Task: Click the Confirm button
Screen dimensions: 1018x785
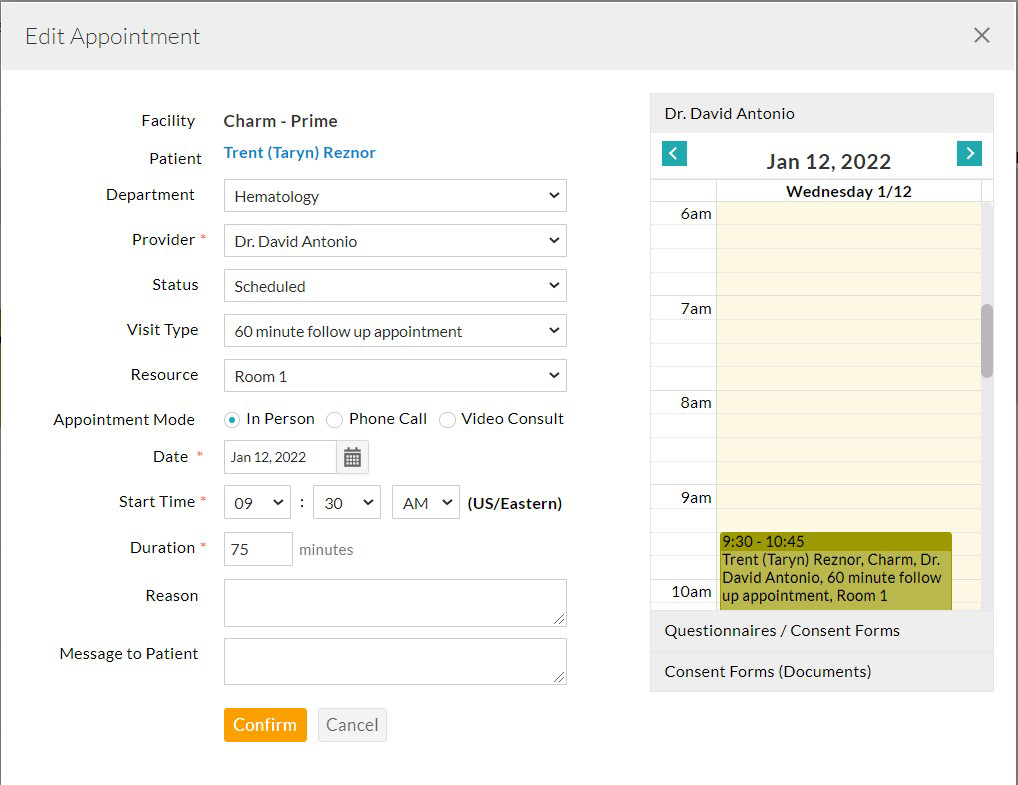Action: [265, 725]
